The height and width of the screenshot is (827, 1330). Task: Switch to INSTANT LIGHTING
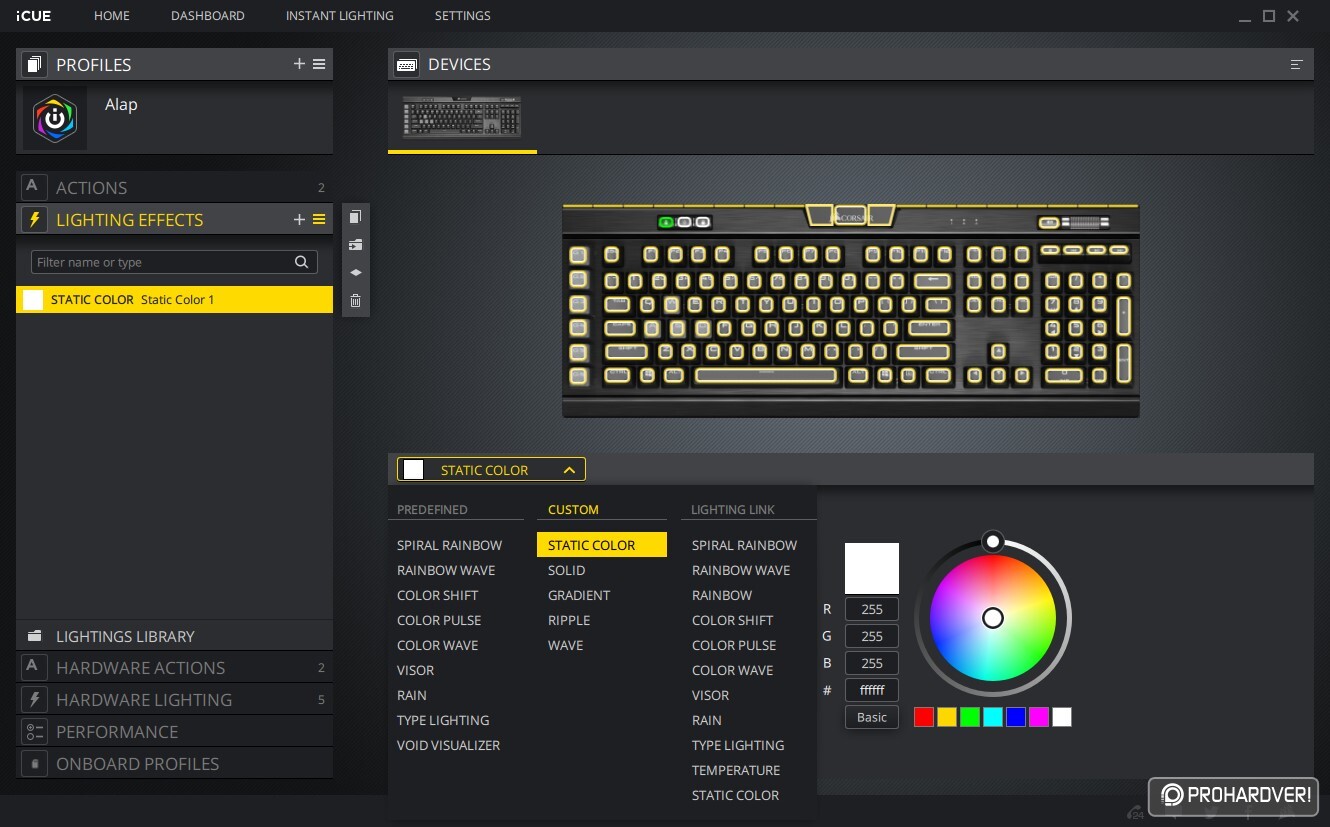coord(340,16)
